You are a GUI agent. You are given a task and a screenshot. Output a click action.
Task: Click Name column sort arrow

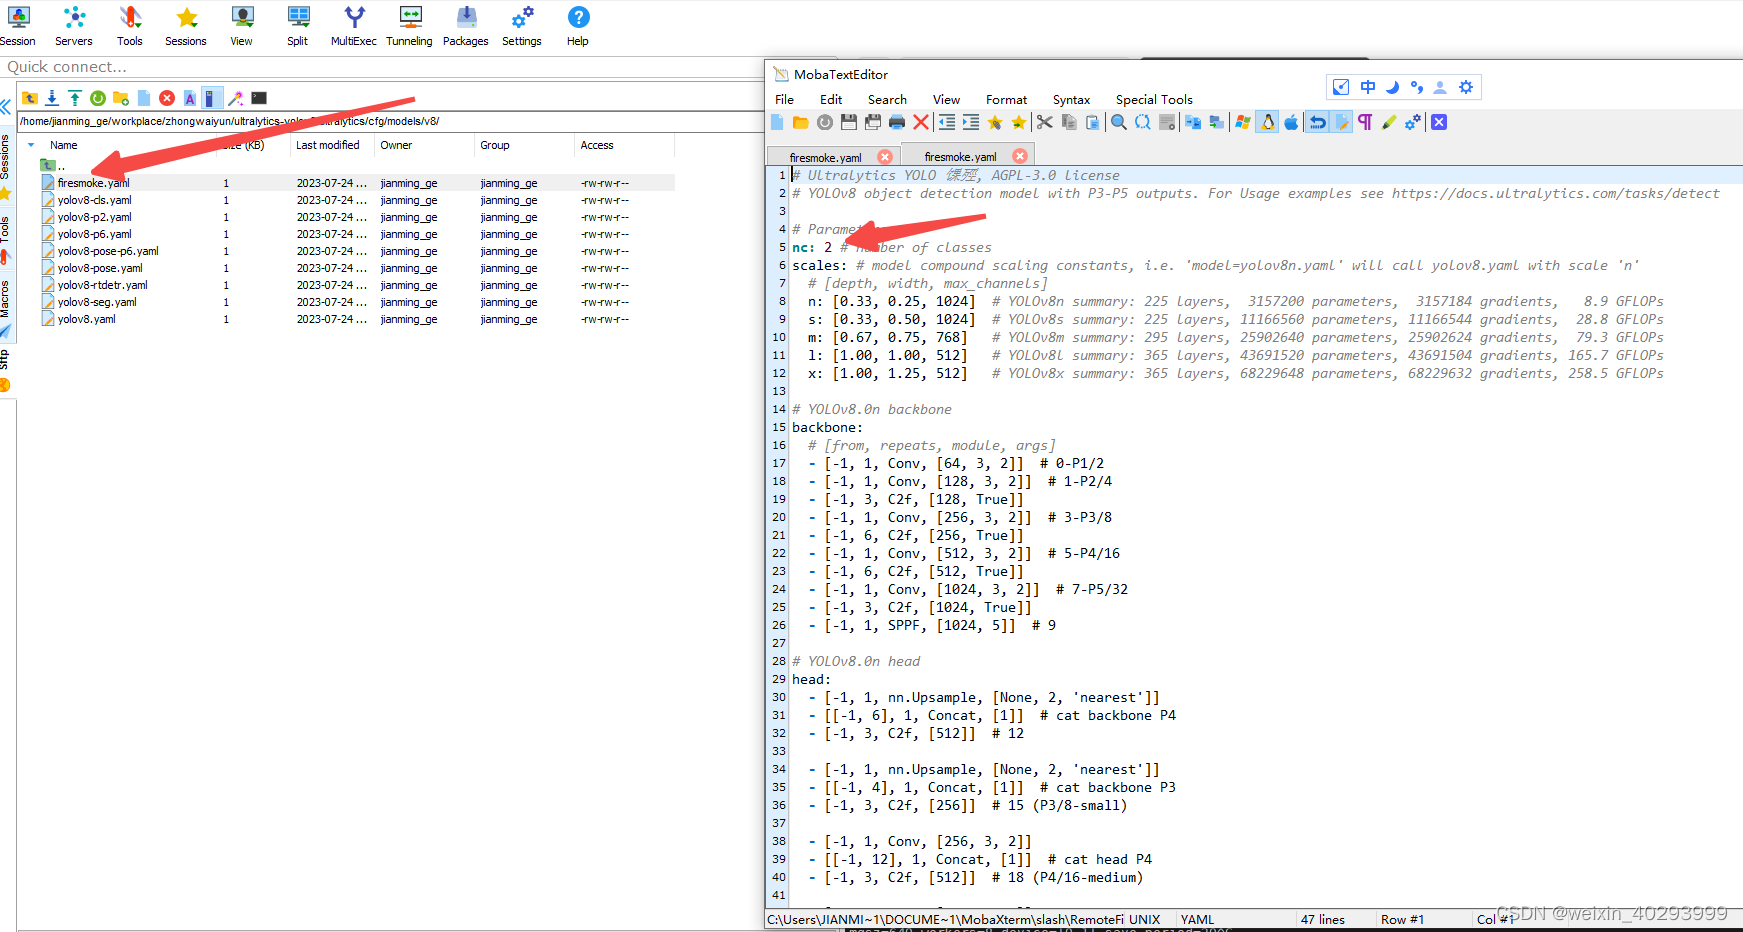pyautogui.click(x=31, y=145)
